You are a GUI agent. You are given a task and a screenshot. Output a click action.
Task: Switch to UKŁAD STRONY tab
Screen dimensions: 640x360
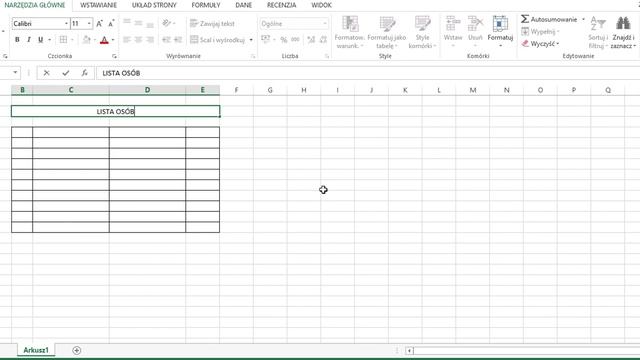[x=154, y=5]
